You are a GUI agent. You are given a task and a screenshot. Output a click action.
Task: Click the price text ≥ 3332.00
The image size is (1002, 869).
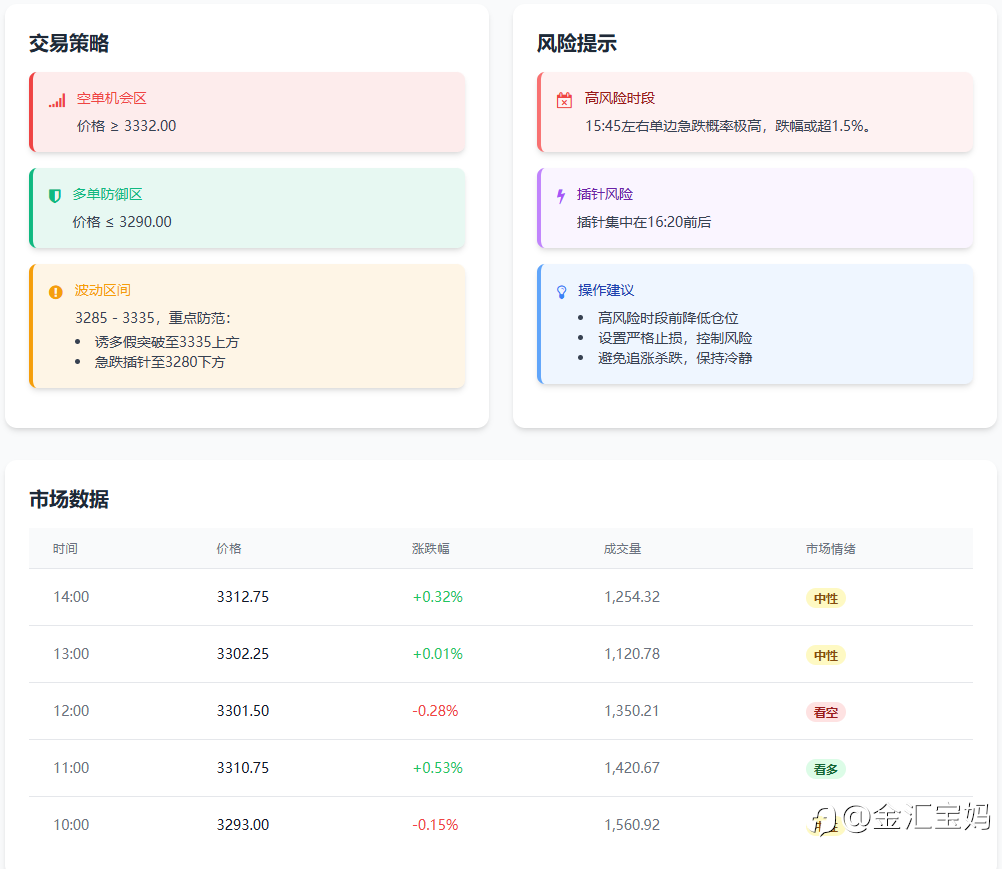127,126
